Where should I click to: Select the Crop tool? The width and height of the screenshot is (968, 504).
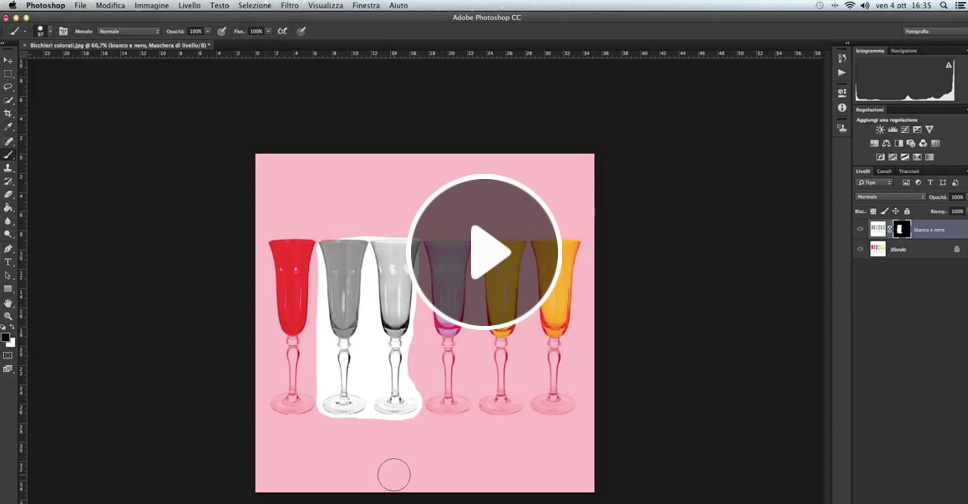(x=8, y=114)
